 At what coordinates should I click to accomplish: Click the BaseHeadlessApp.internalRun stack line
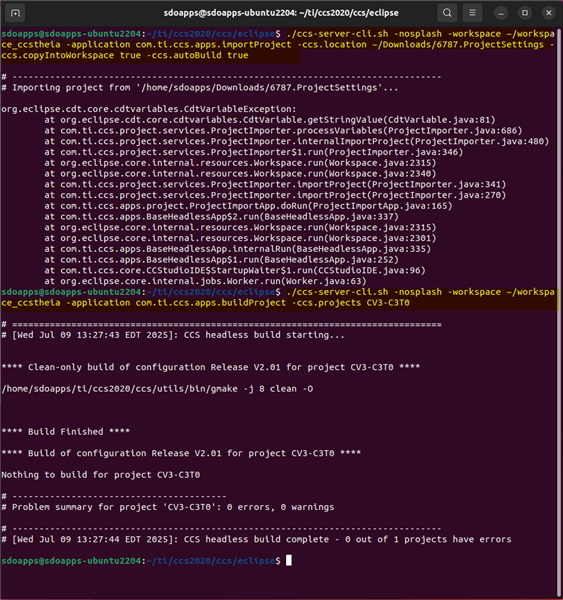click(x=237, y=249)
